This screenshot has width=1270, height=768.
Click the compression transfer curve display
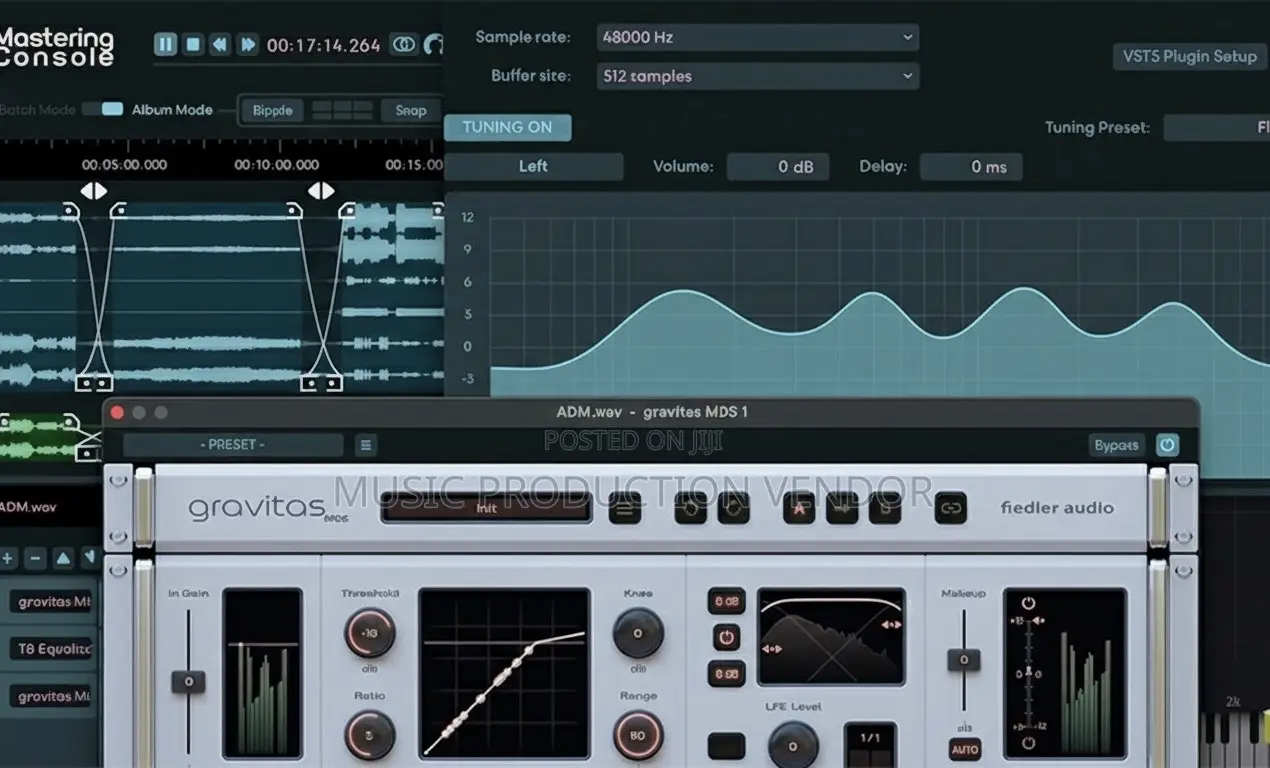pyautogui.click(x=504, y=672)
